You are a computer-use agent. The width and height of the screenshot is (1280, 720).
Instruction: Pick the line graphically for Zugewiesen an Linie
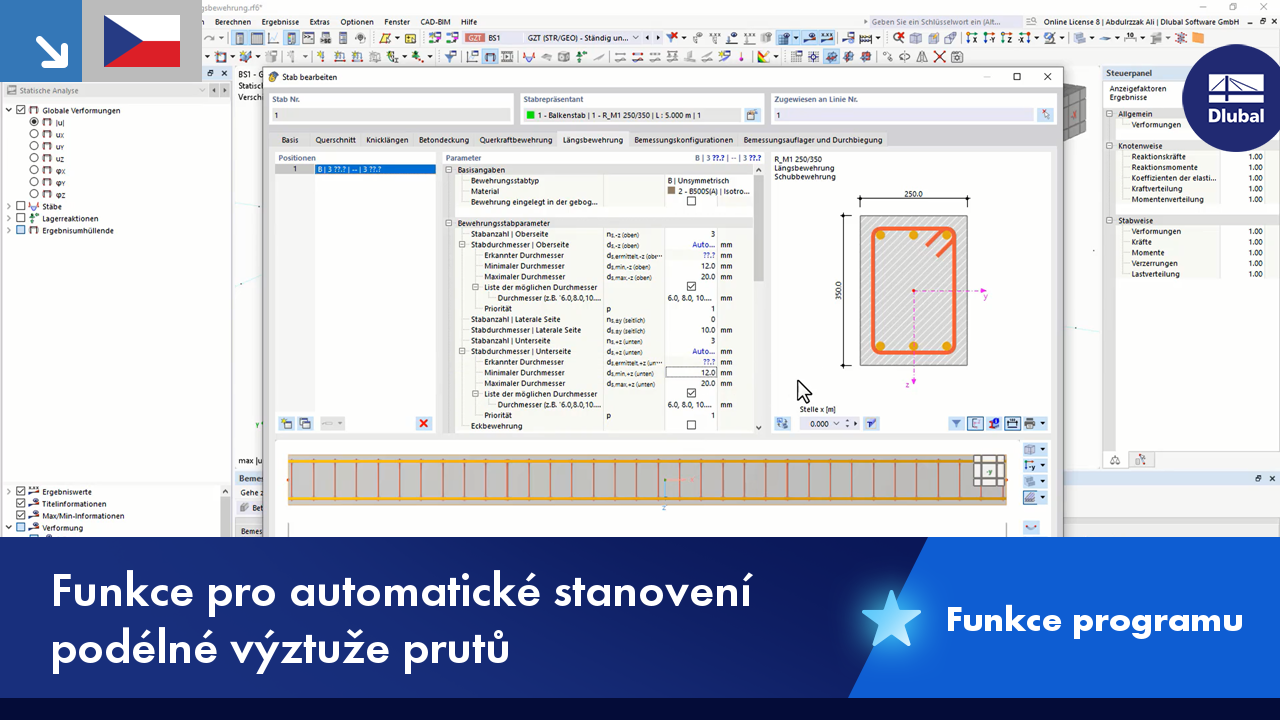1045,115
